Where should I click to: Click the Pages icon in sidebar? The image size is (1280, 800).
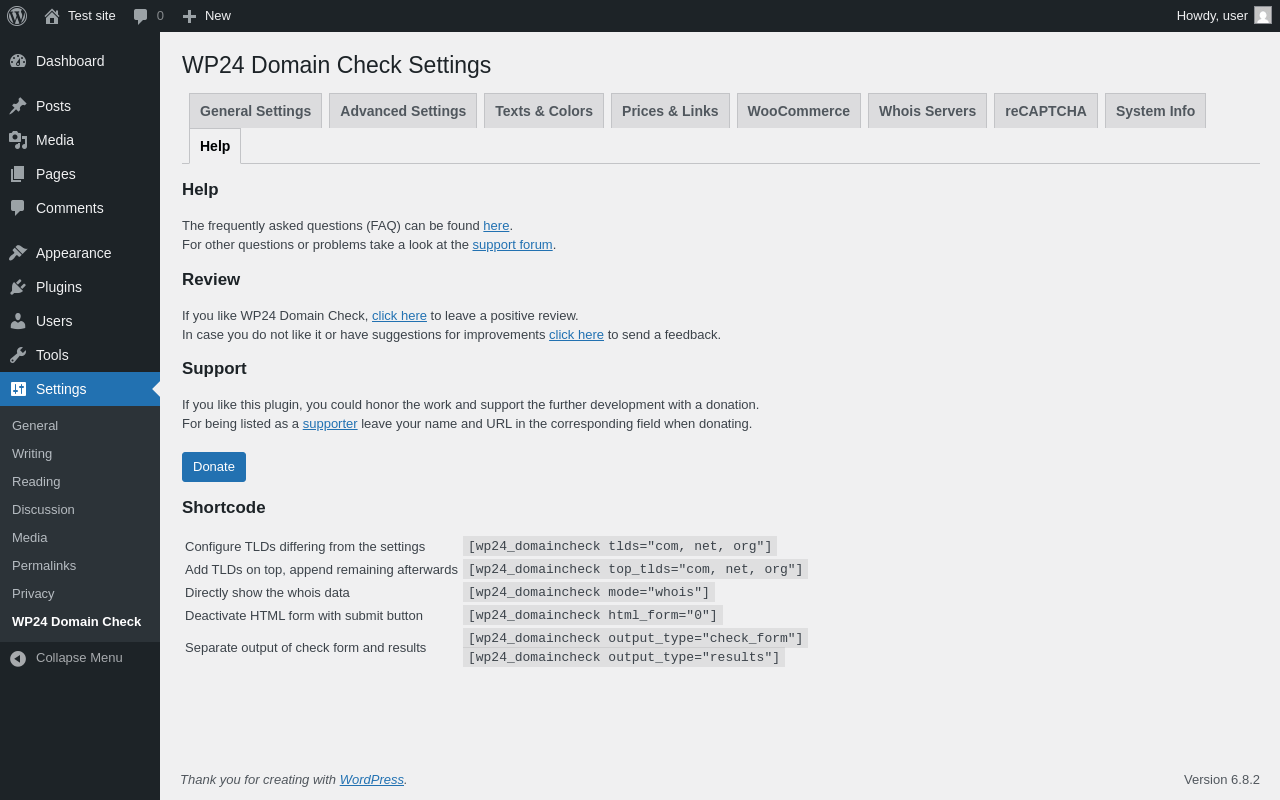tap(18, 174)
